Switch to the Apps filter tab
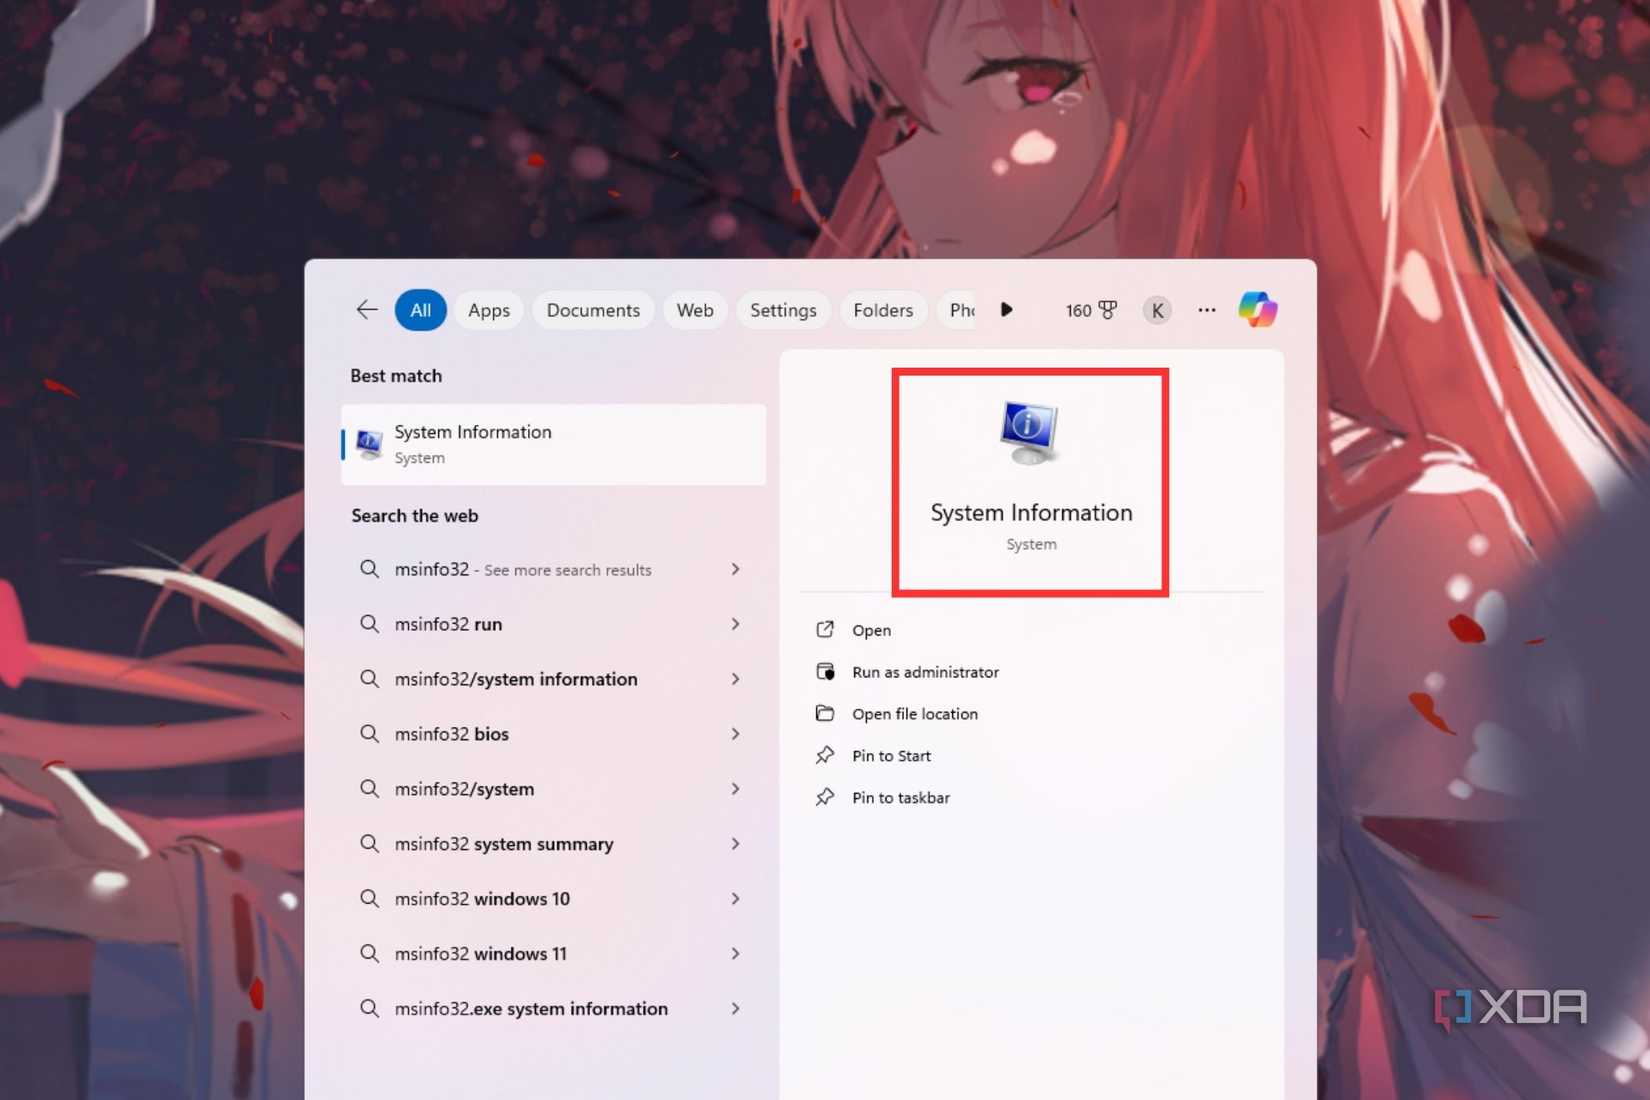1650x1100 pixels. 489,310
